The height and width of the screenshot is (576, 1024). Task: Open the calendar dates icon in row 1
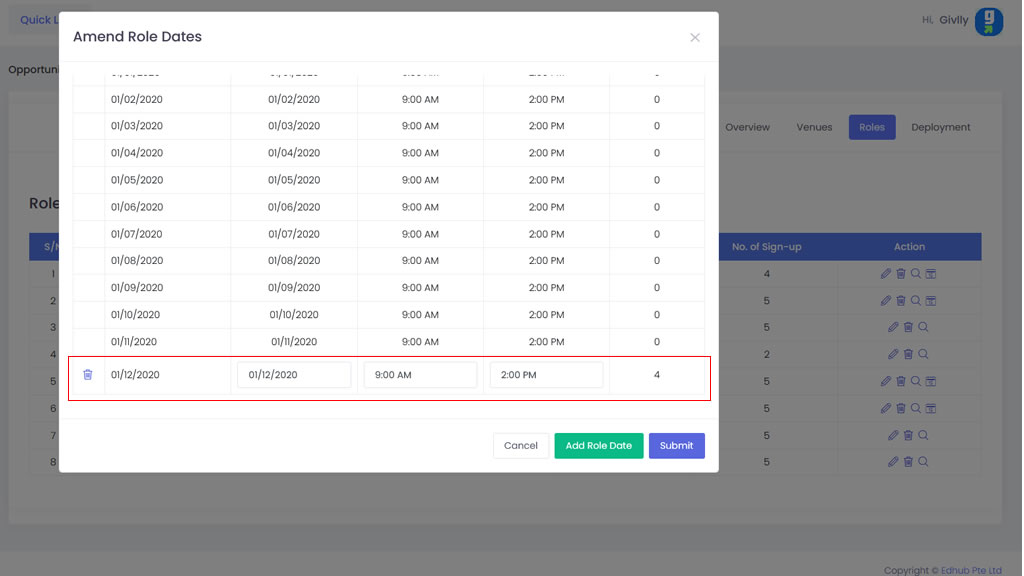coord(931,274)
